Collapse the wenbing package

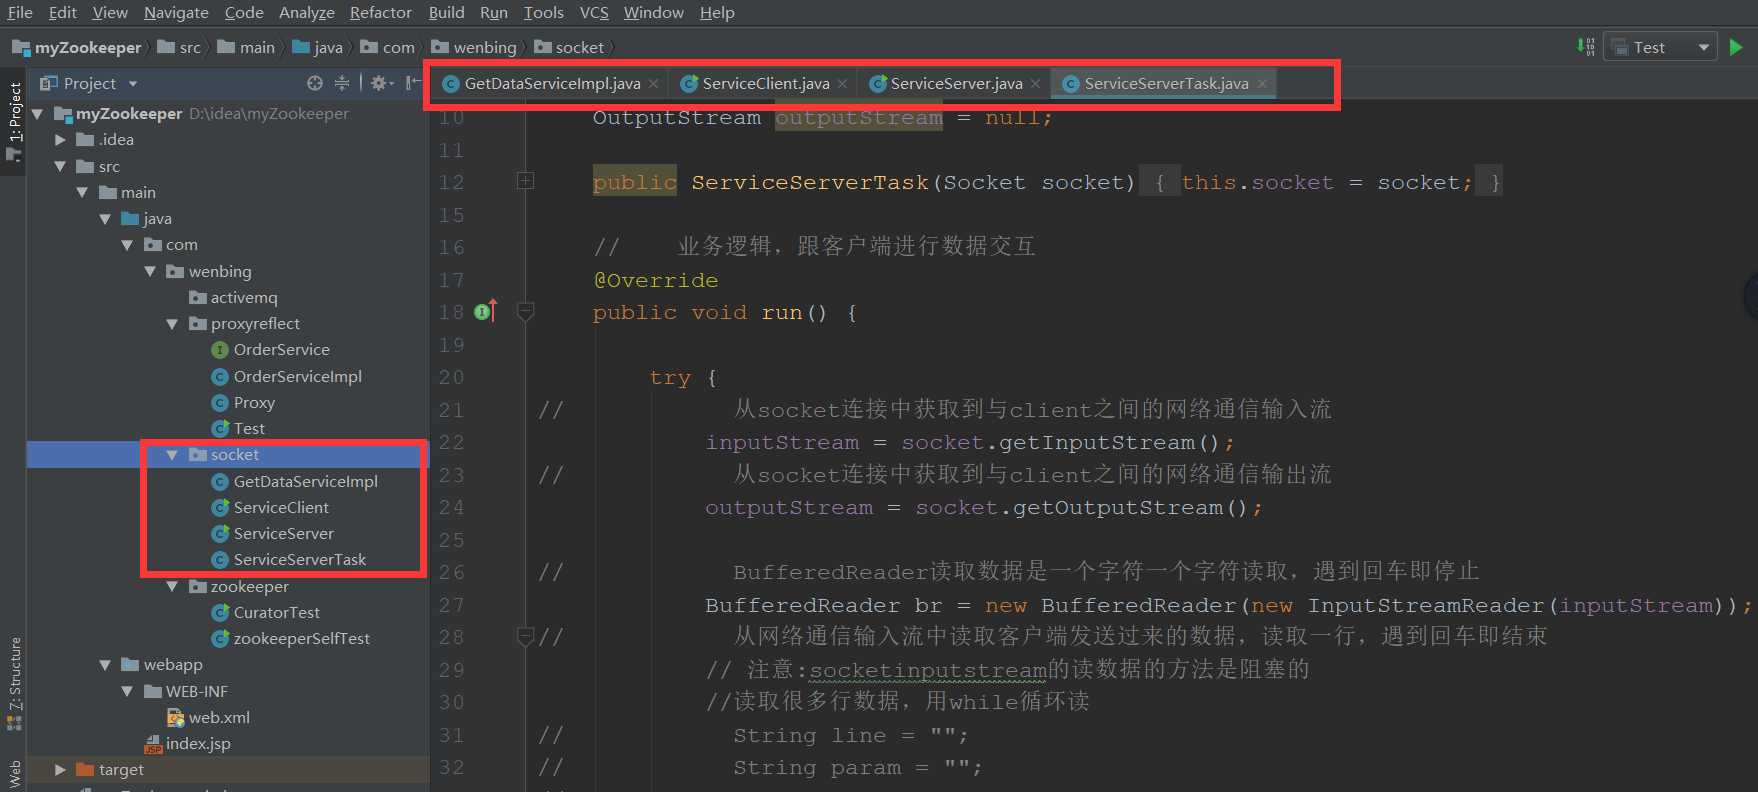tap(150, 271)
